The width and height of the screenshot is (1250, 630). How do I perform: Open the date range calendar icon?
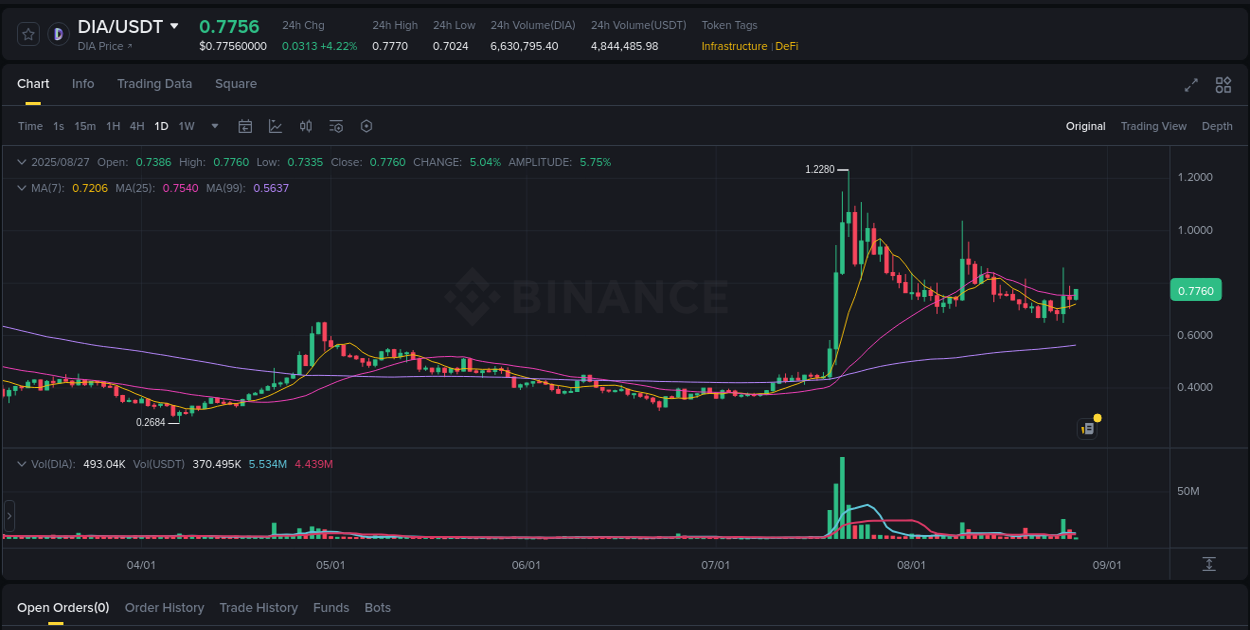click(245, 126)
